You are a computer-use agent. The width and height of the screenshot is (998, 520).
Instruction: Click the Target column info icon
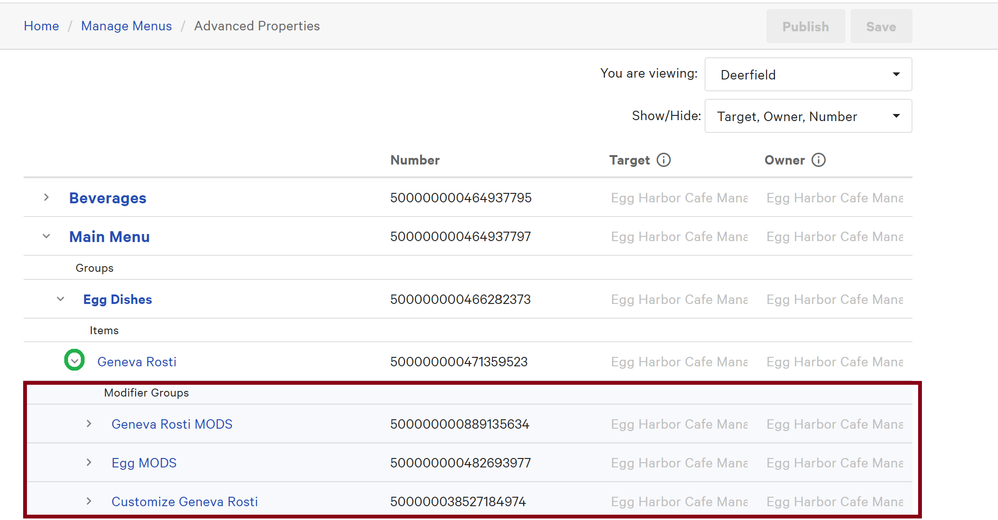pos(663,160)
